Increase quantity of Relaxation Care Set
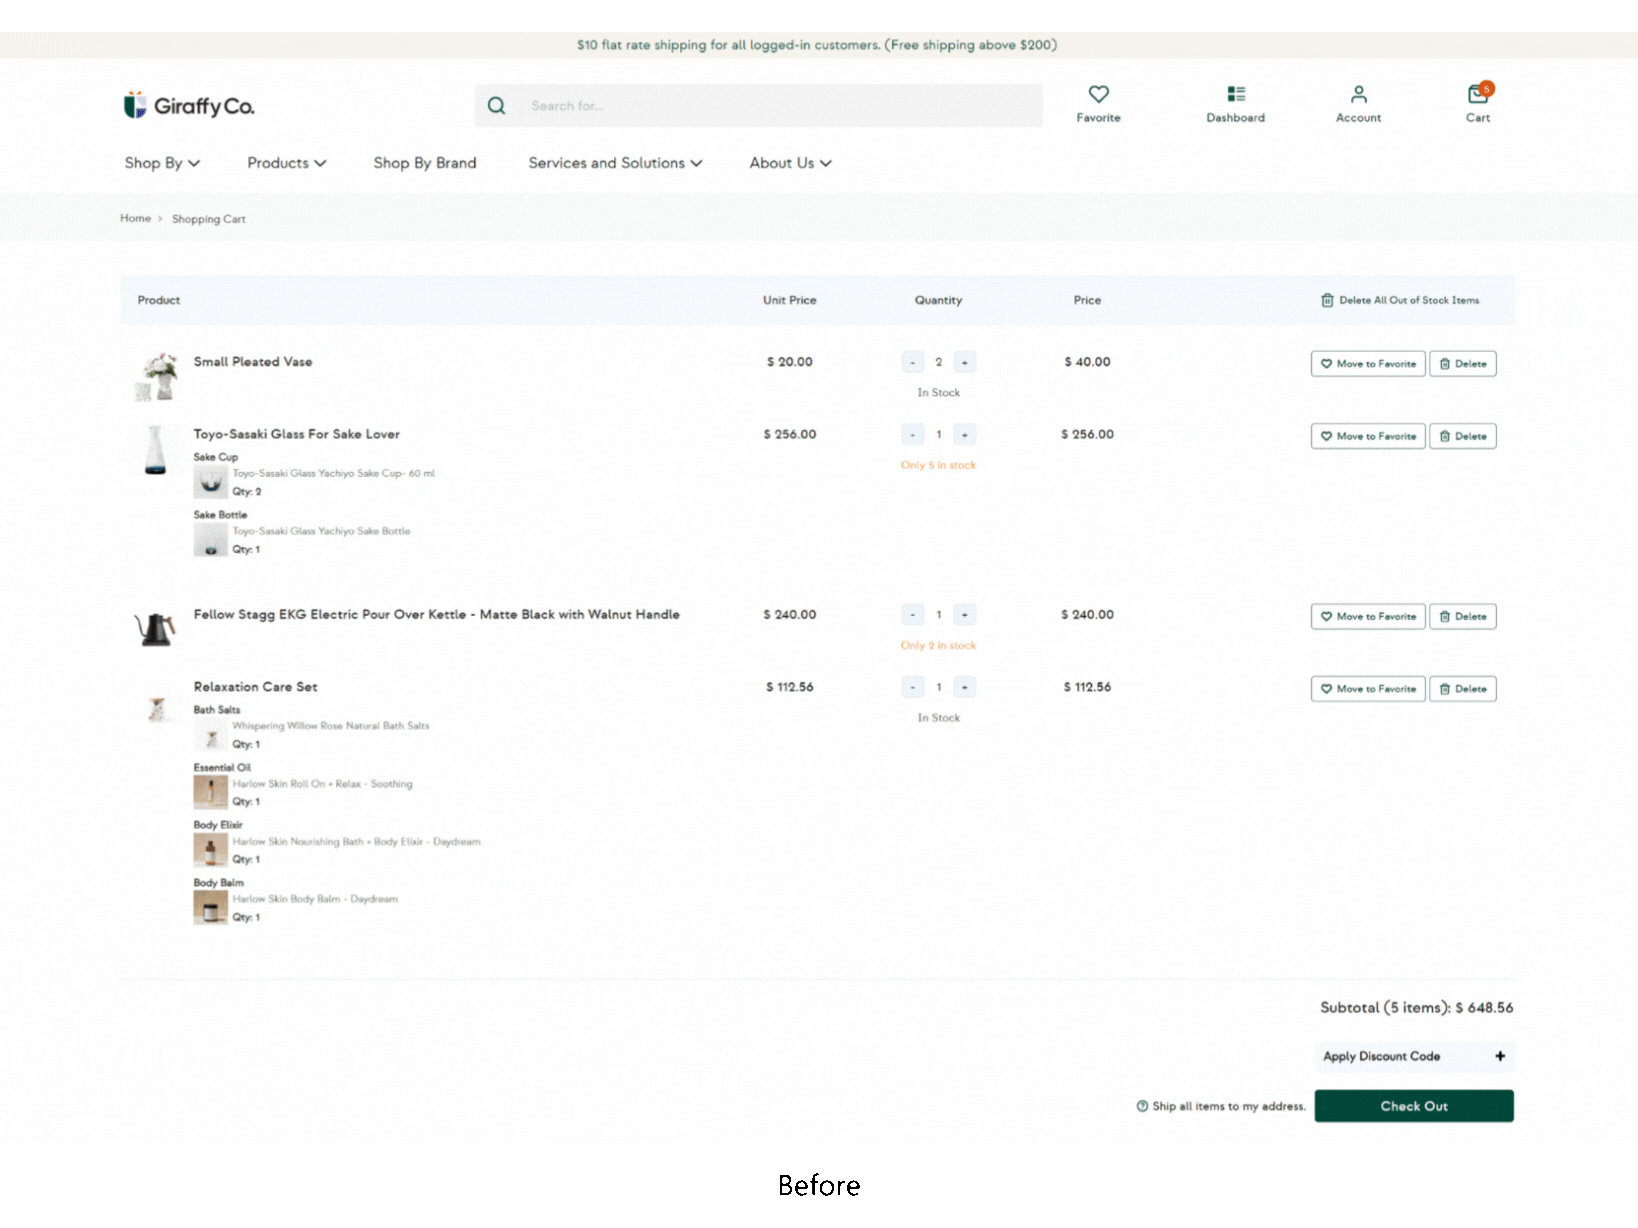1638x1228 pixels. point(964,687)
